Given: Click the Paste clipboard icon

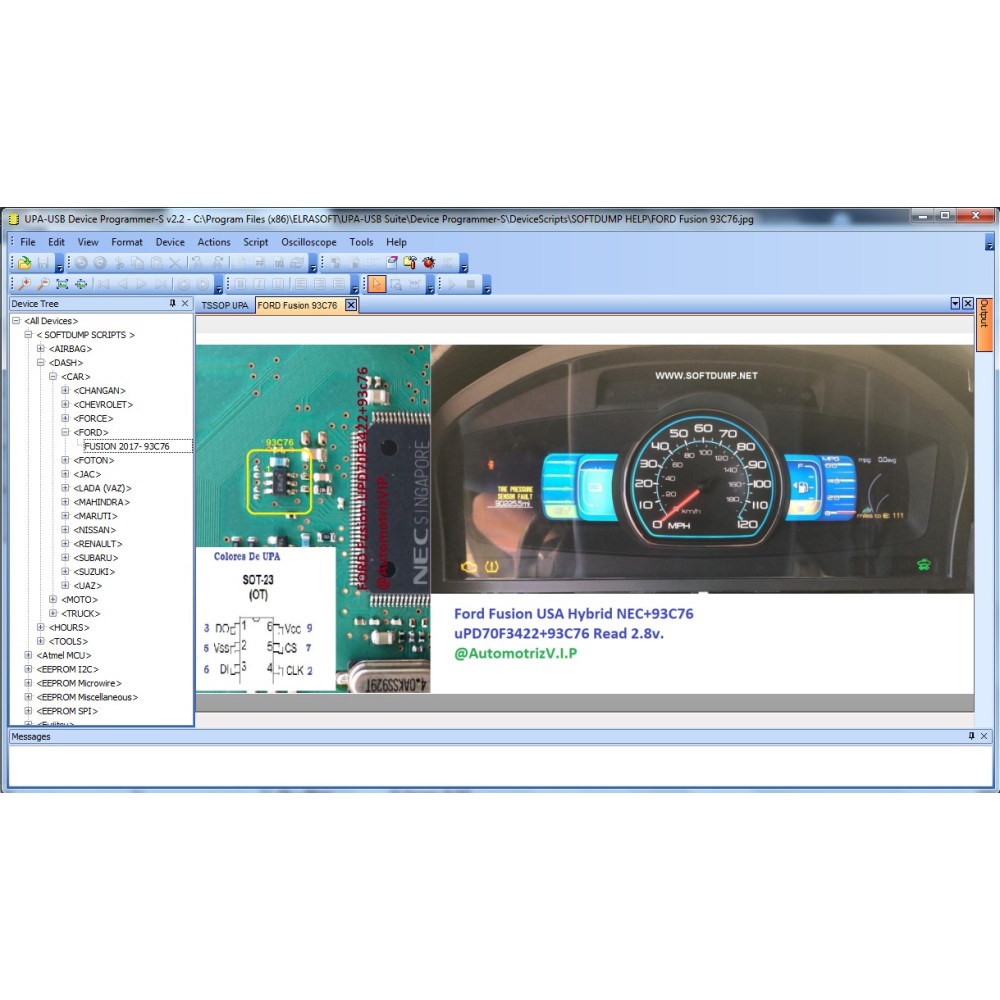Looking at the screenshot, I should pos(156,263).
